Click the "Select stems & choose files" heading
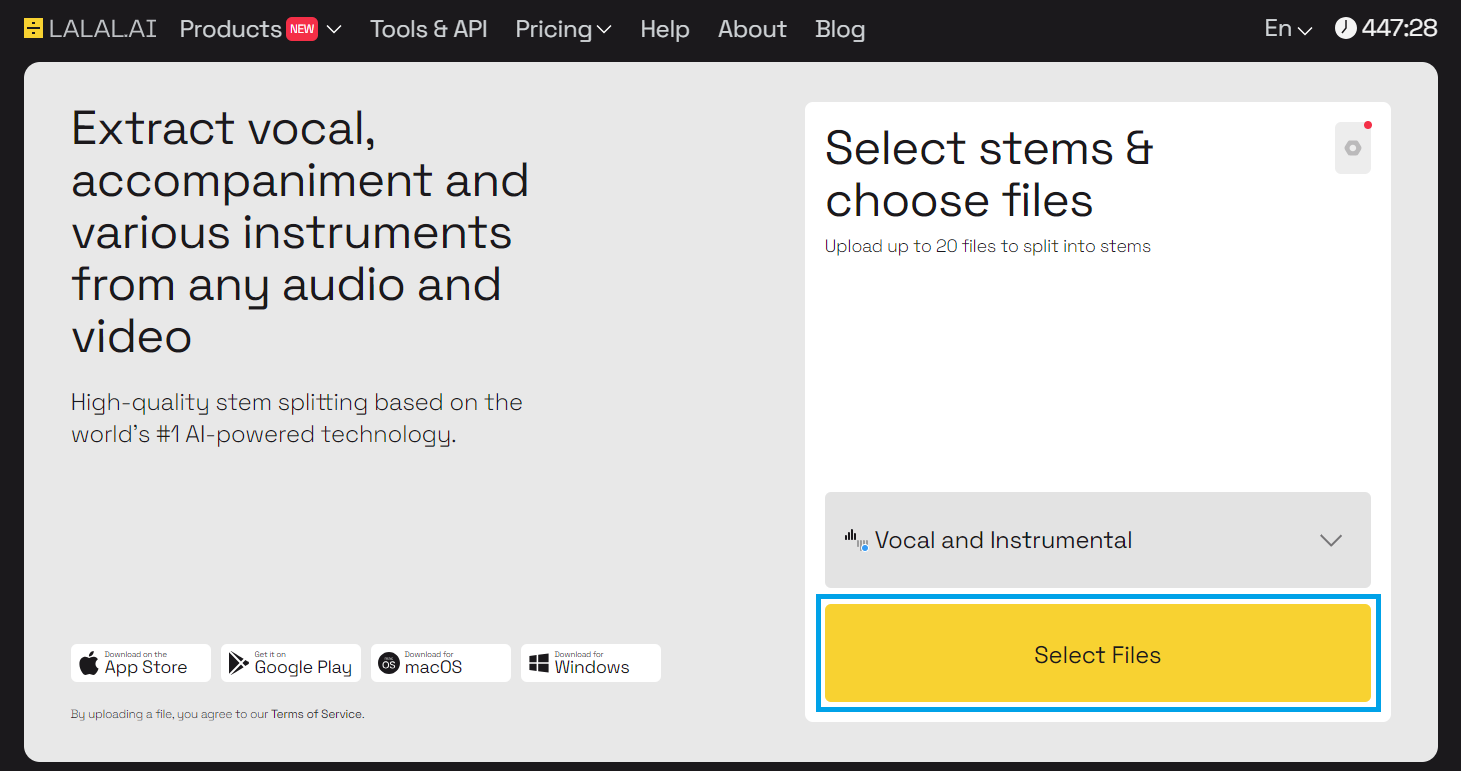Image resolution: width=1461 pixels, height=771 pixels. pyautogui.click(x=989, y=174)
